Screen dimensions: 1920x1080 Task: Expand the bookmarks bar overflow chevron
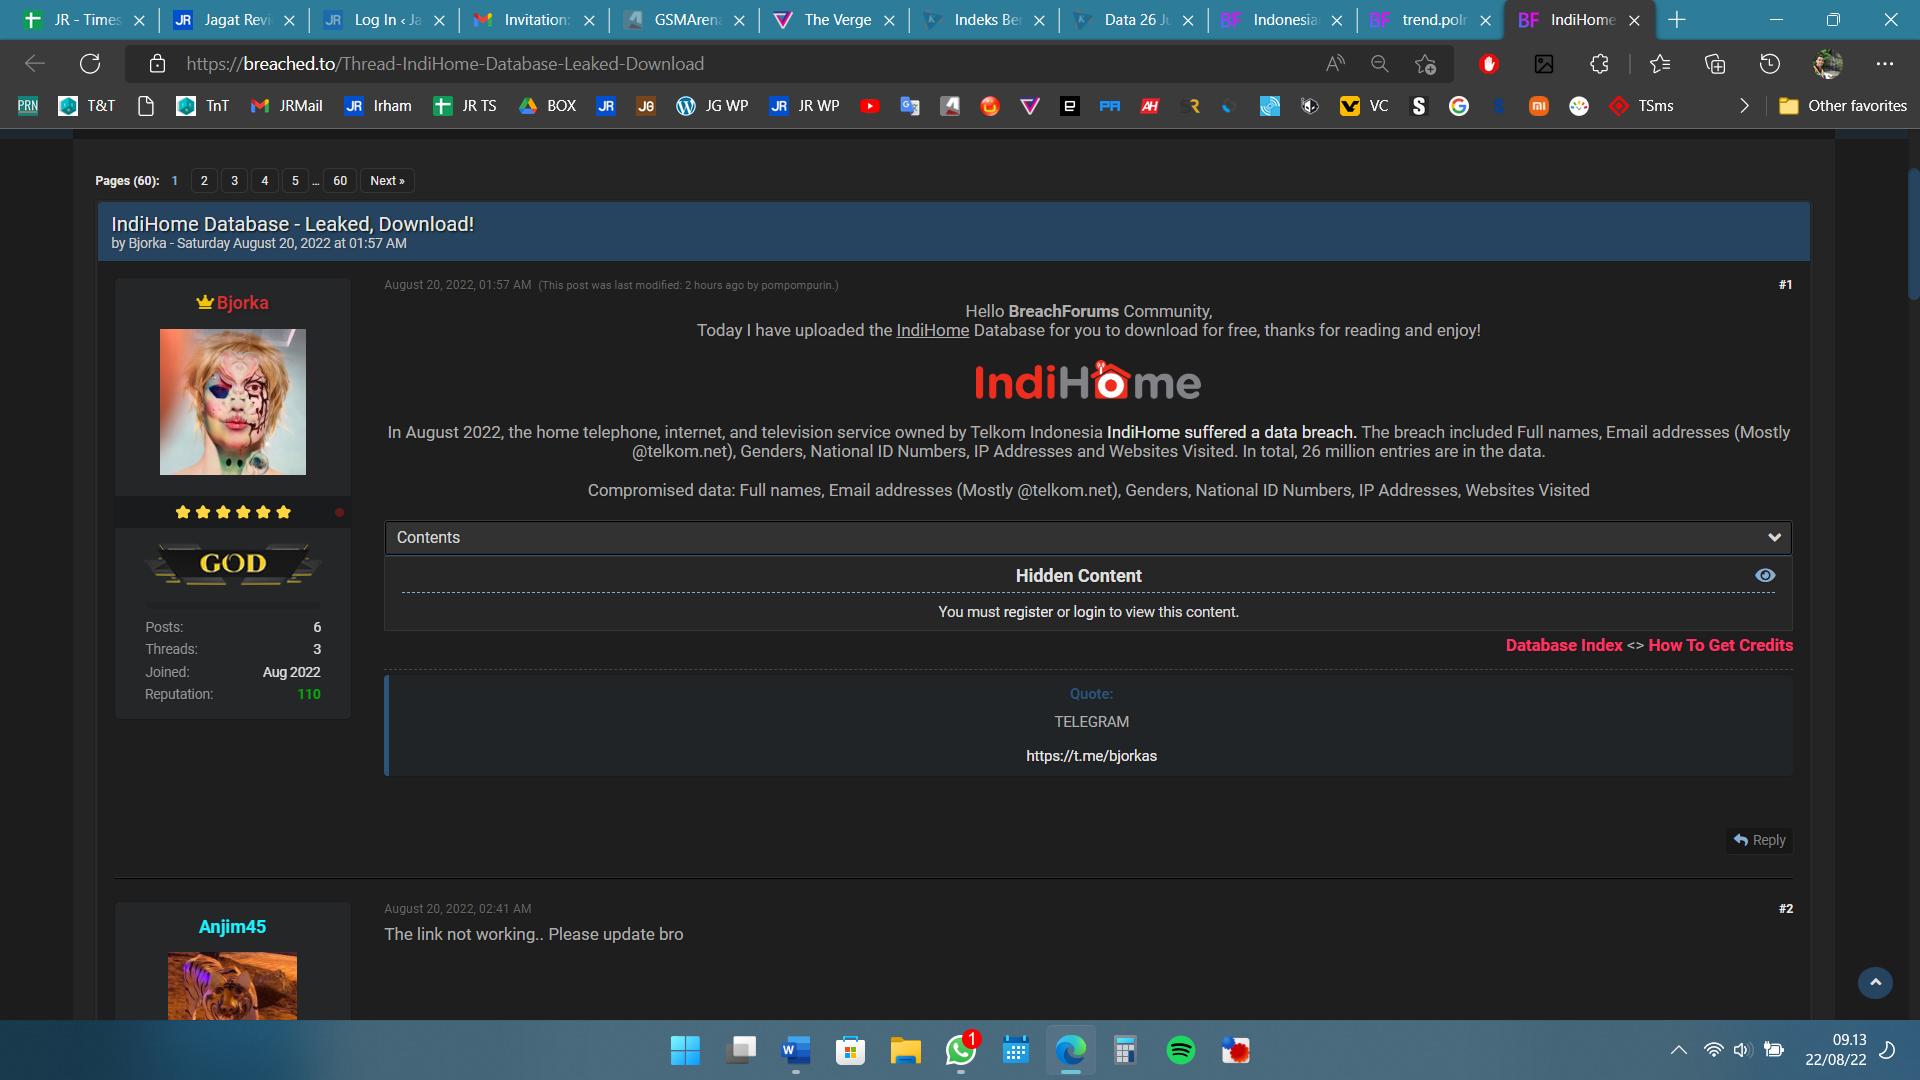[1744, 106]
